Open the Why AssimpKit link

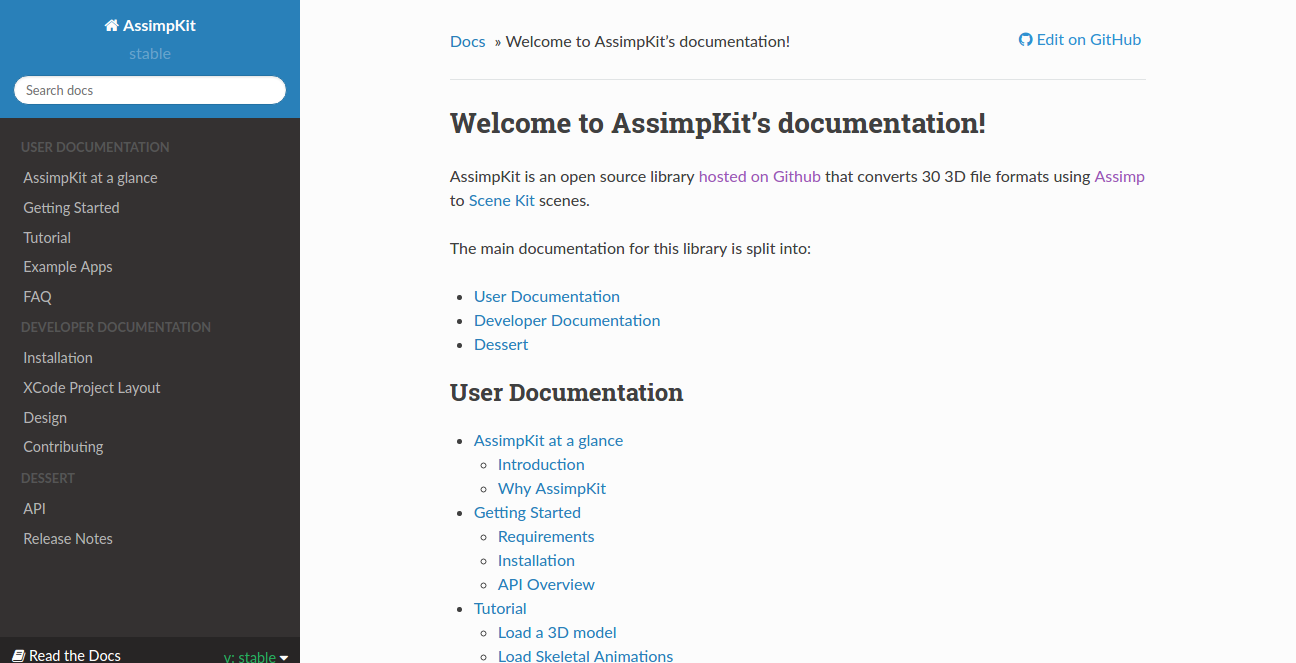[552, 489]
